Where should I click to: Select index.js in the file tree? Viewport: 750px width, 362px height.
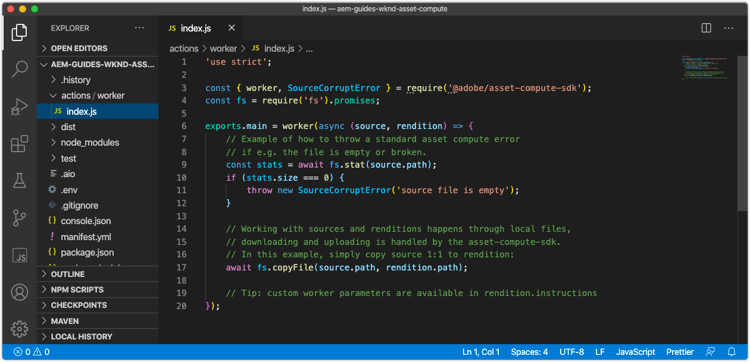[98, 111]
